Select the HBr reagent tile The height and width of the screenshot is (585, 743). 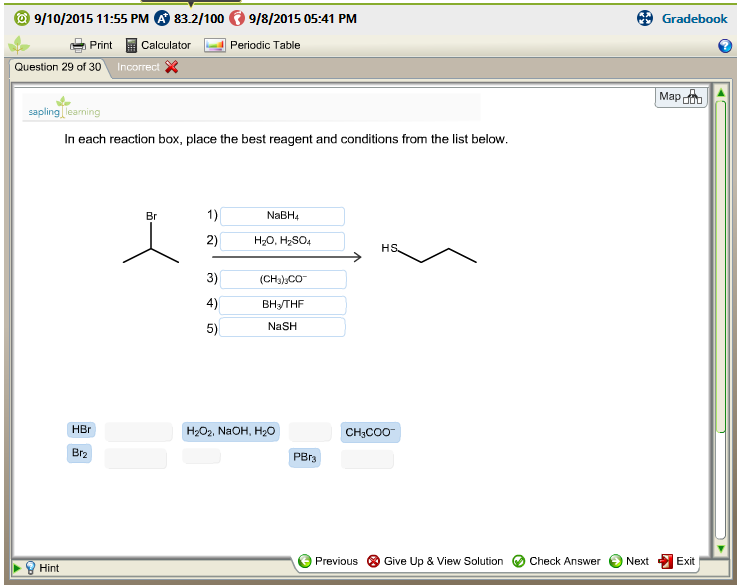(x=81, y=430)
